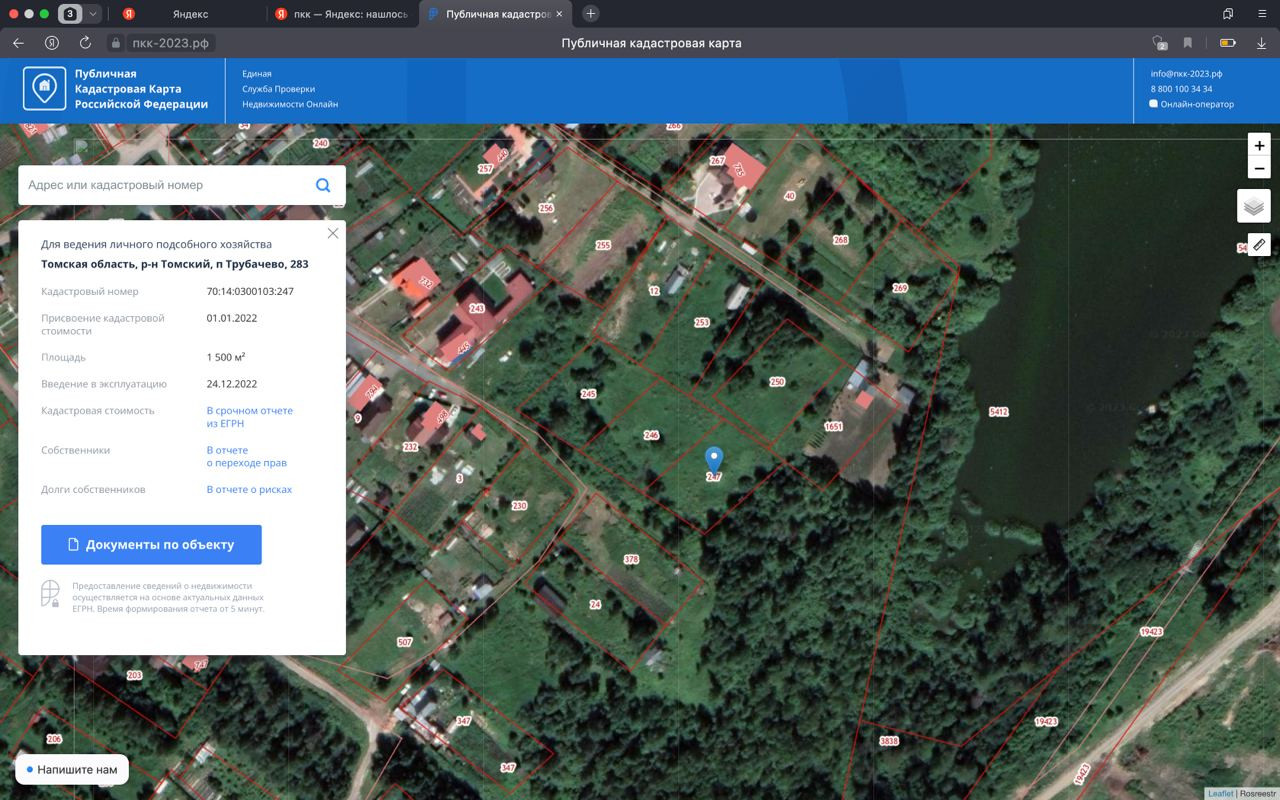The image size is (1280, 800).
Task: Select the ruler measurement tool
Action: pyautogui.click(x=1259, y=244)
